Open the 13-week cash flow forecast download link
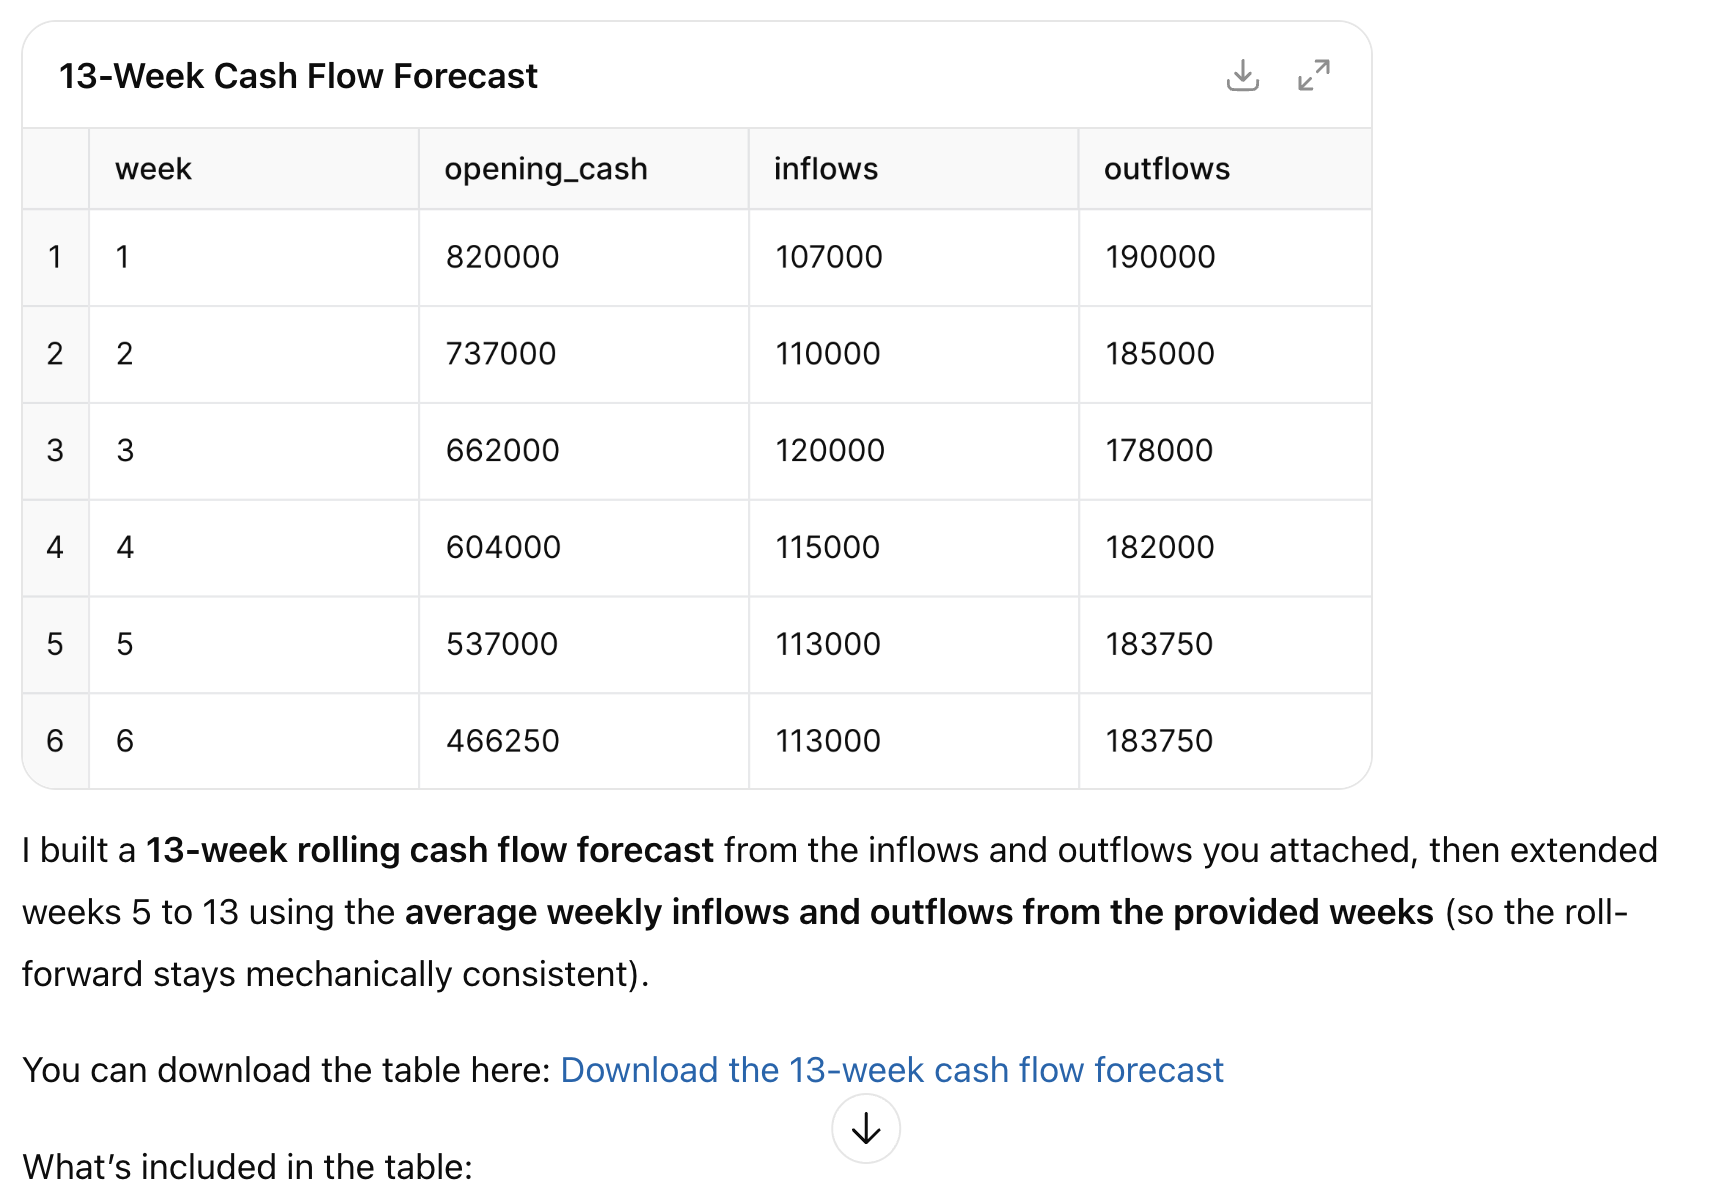Image resolution: width=1710 pixels, height=1204 pixels. pos(891,1070)
